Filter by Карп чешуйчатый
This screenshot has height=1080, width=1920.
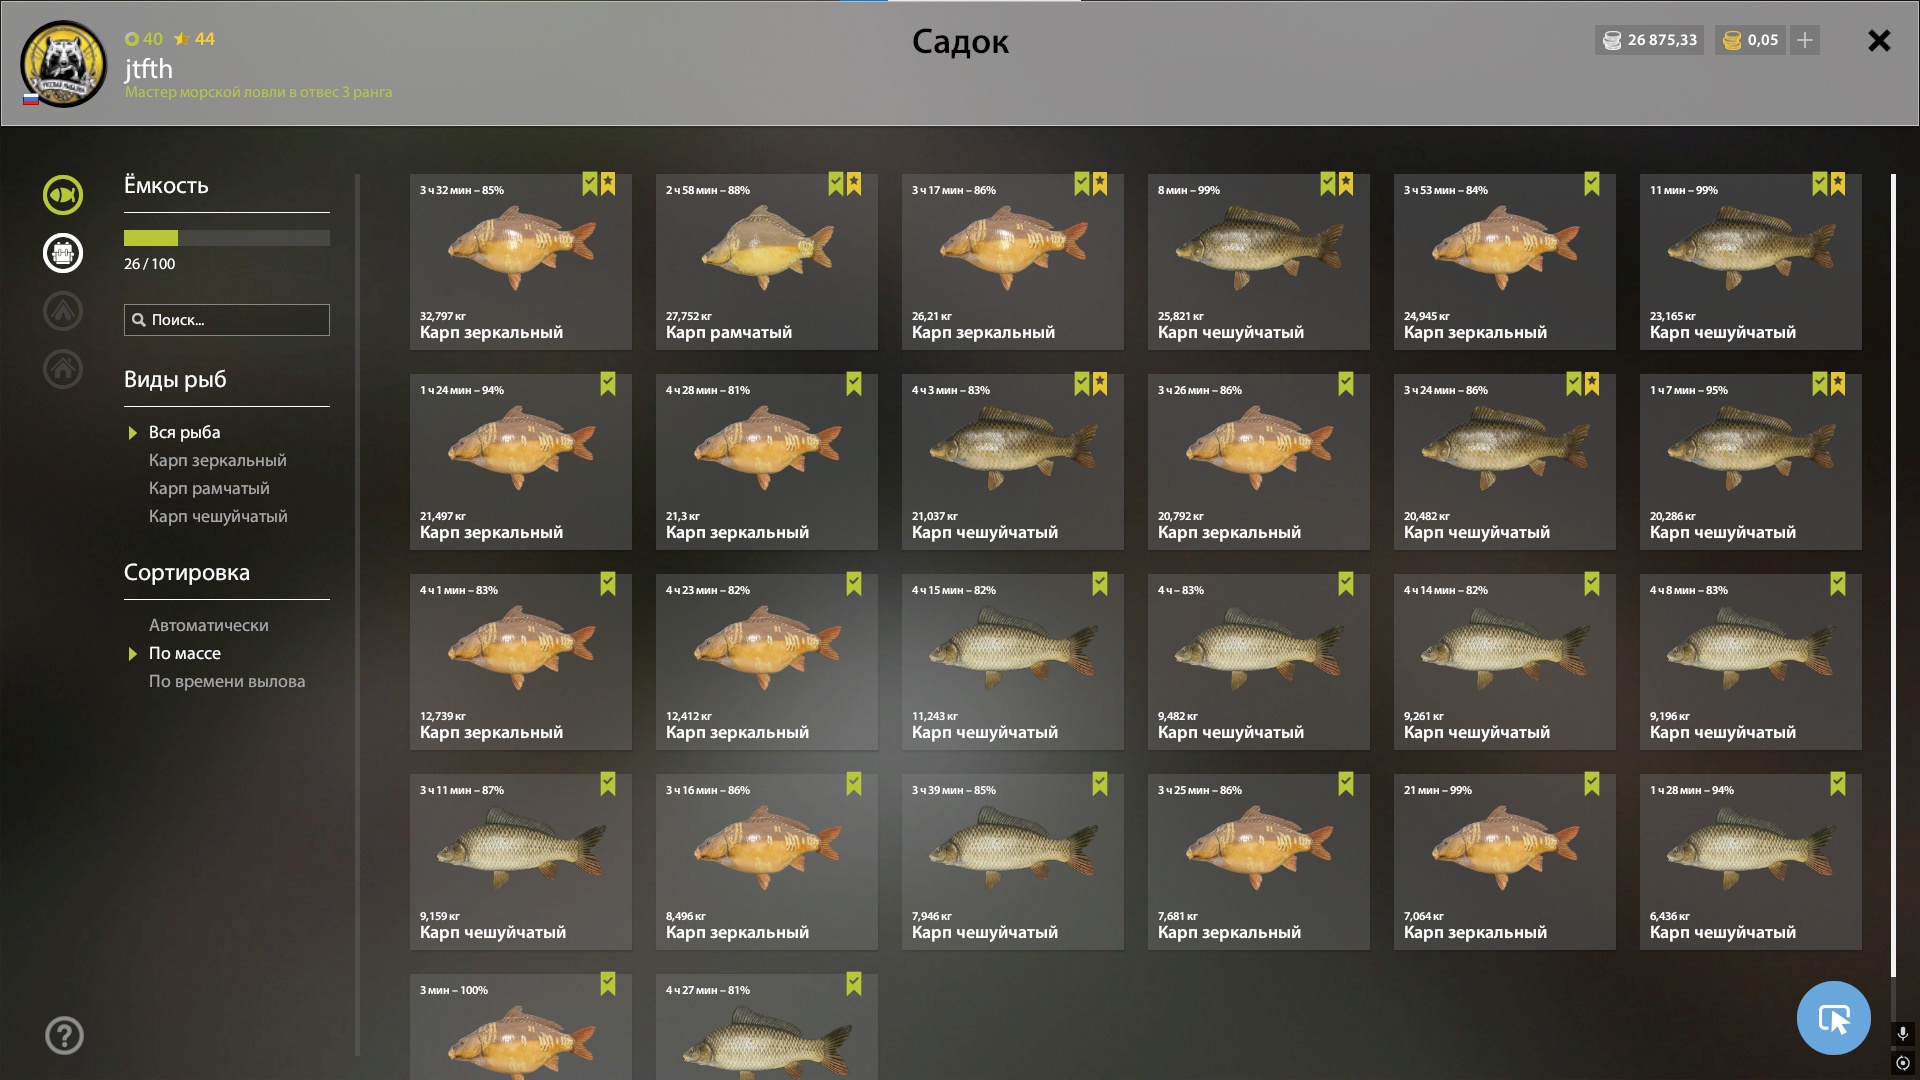(x=218, y=516)
